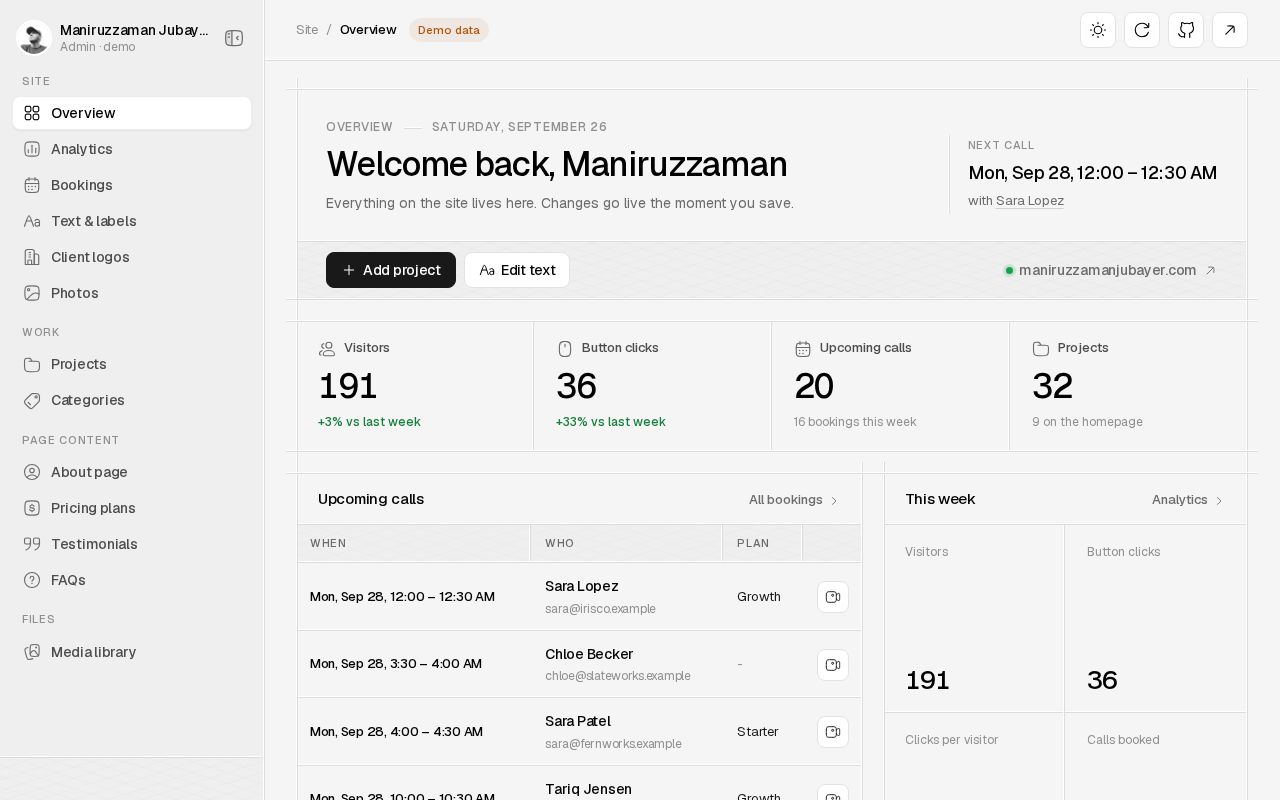Image resolution: width=1280 pixels, height=800 pixels.
Task: Open site in new tab arrow icon
Action: click(1230, 30)
